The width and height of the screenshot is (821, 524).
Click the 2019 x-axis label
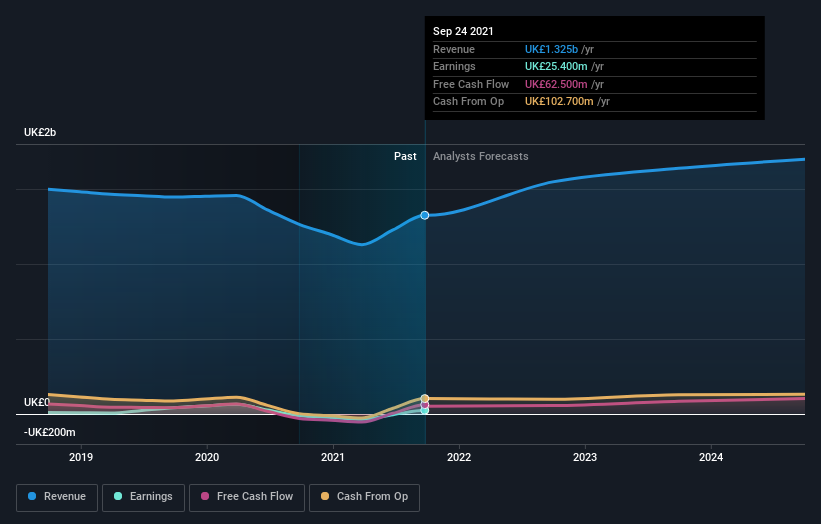tap(81, 457)
